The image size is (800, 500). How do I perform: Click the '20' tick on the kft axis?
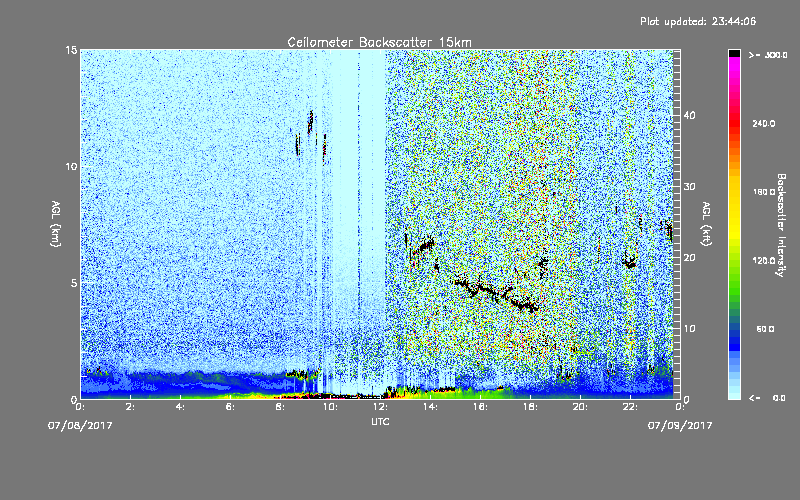(689, 258)
